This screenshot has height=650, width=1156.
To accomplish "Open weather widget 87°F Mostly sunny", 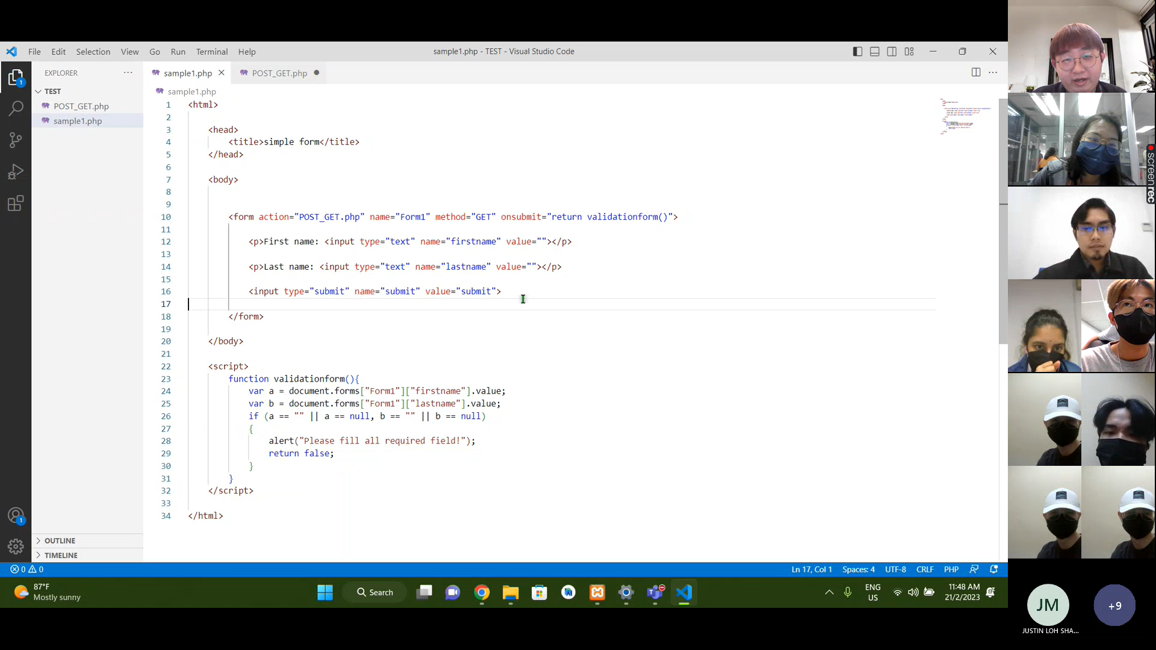I will 49,593.
